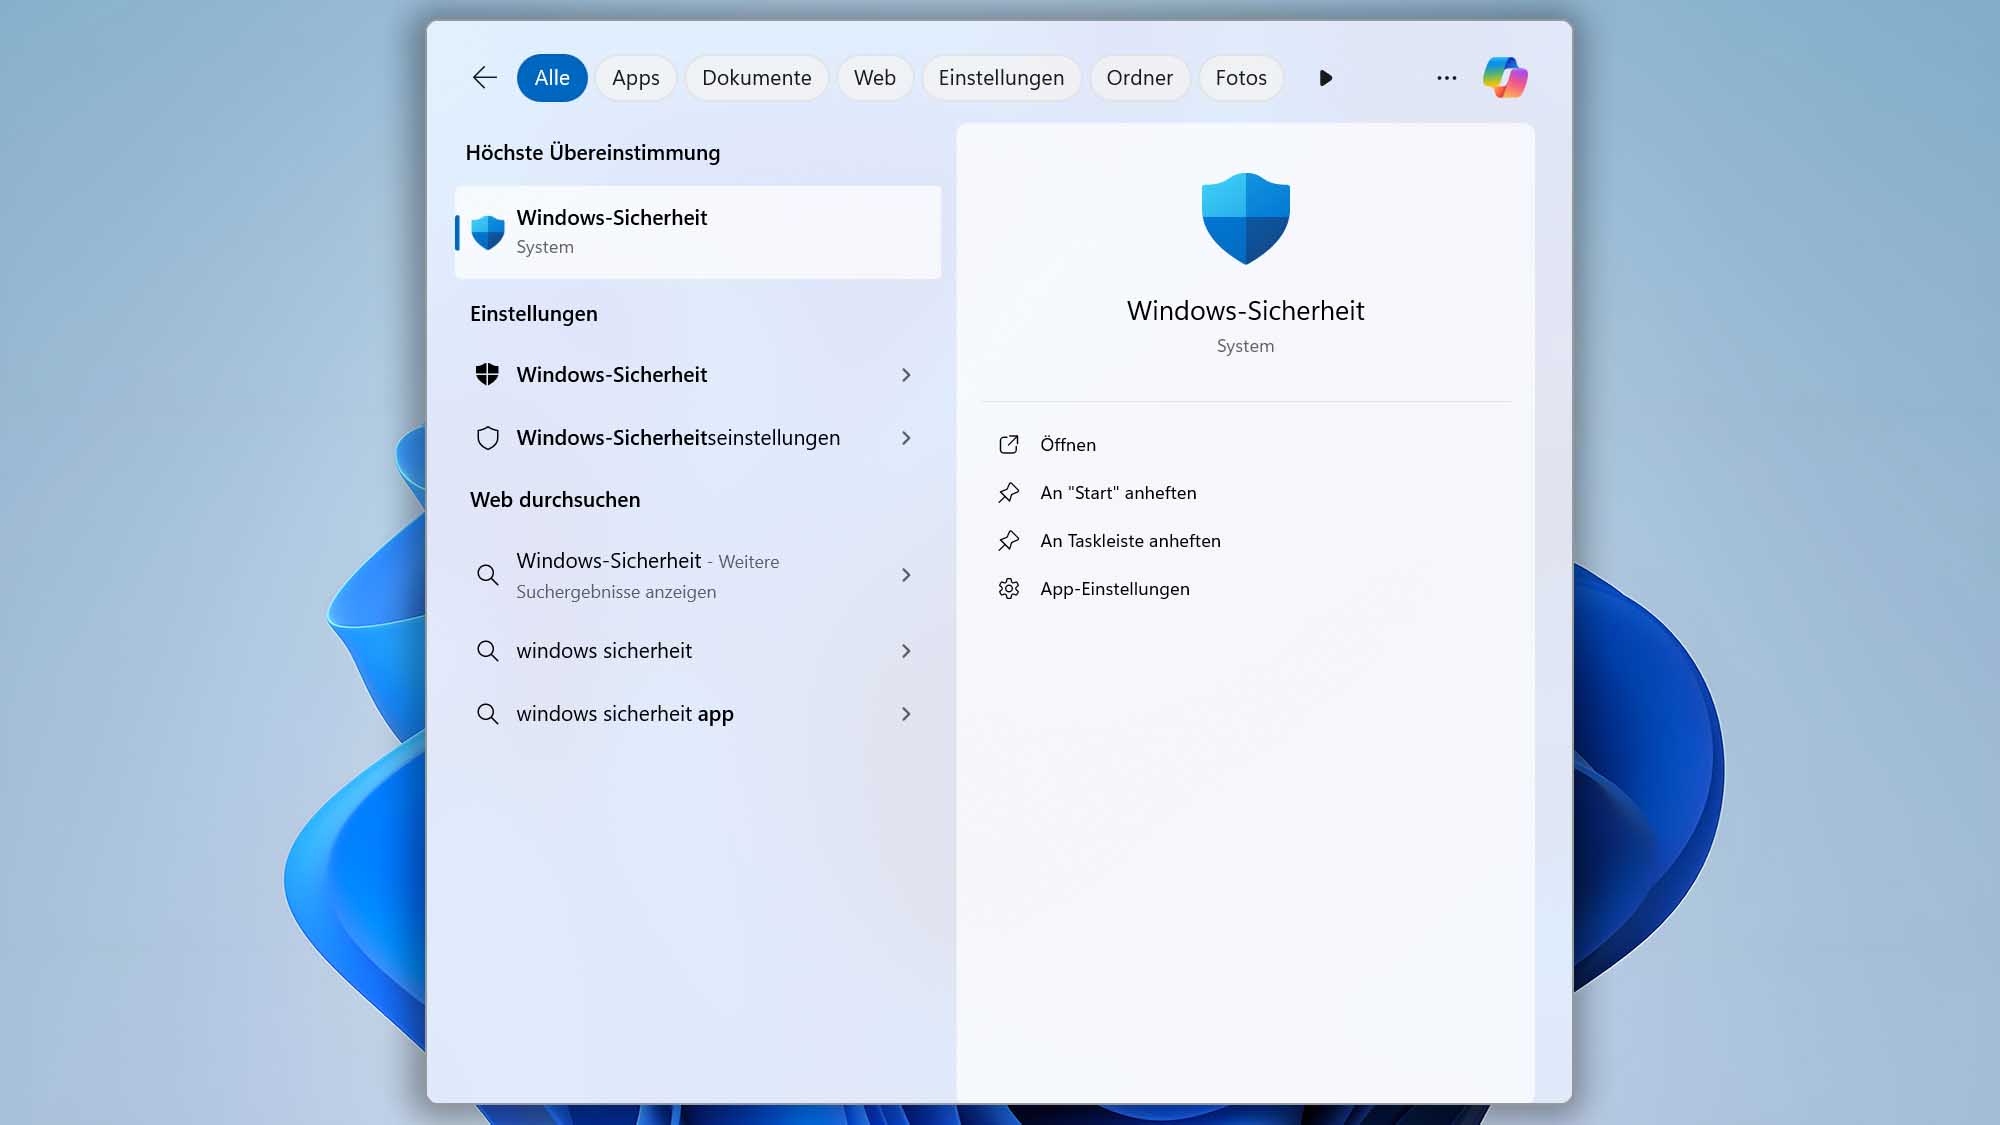The width and height of the screenshot is (2000, 1125).
Task: Click Windows-Sicherheit title in preview pane
Action: click(1245, 311)
